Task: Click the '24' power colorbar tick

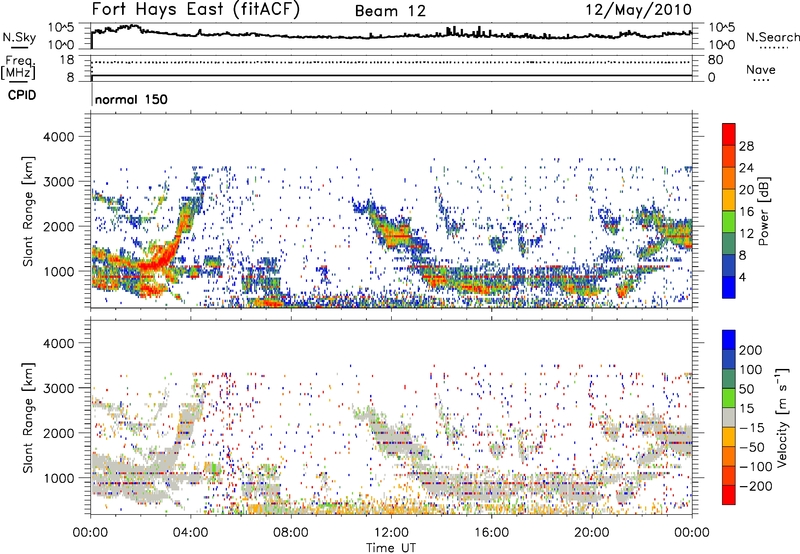Action: coord(746,168)
